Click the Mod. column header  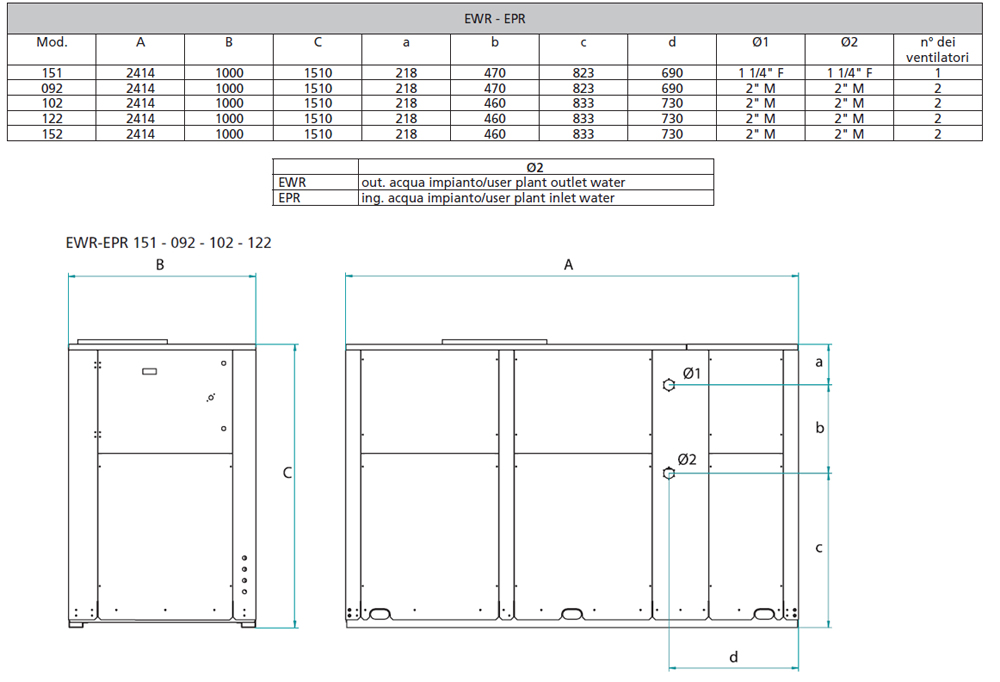(53, 41)
